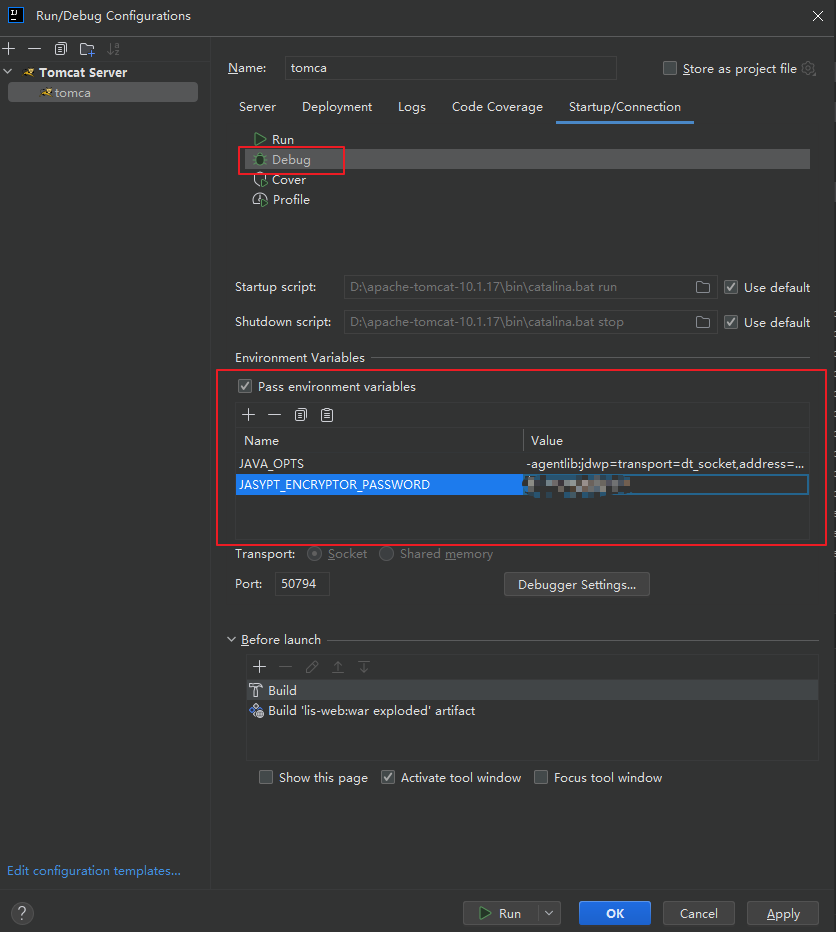836x932 pixels.
Task: Select Build 'lis-web:war exploded' artifact step
Action: tap(532, 711)
